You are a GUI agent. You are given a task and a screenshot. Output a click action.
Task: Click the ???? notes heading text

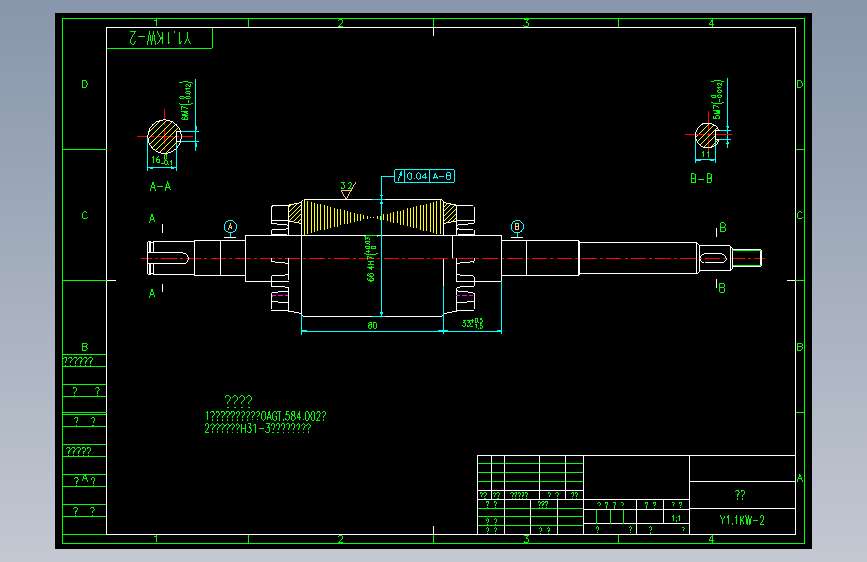coord(238,400)
